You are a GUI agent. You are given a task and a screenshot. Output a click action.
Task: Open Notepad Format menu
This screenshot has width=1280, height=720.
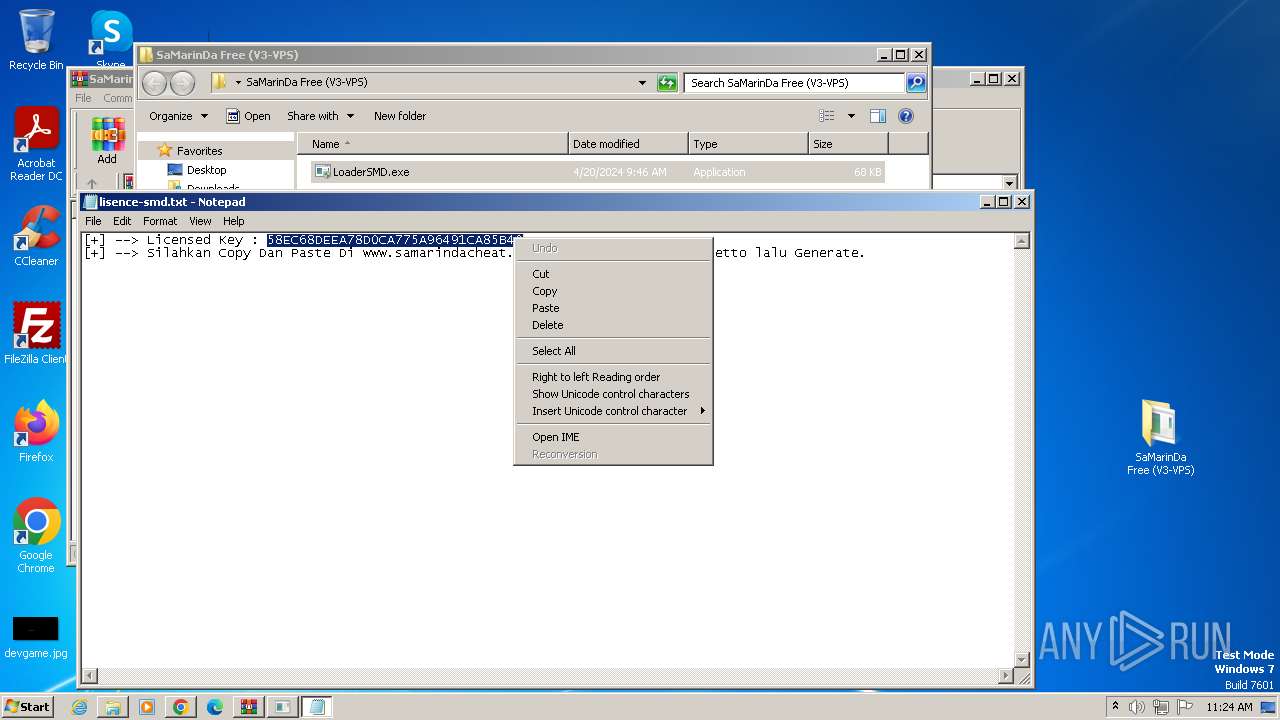[160, 221]
